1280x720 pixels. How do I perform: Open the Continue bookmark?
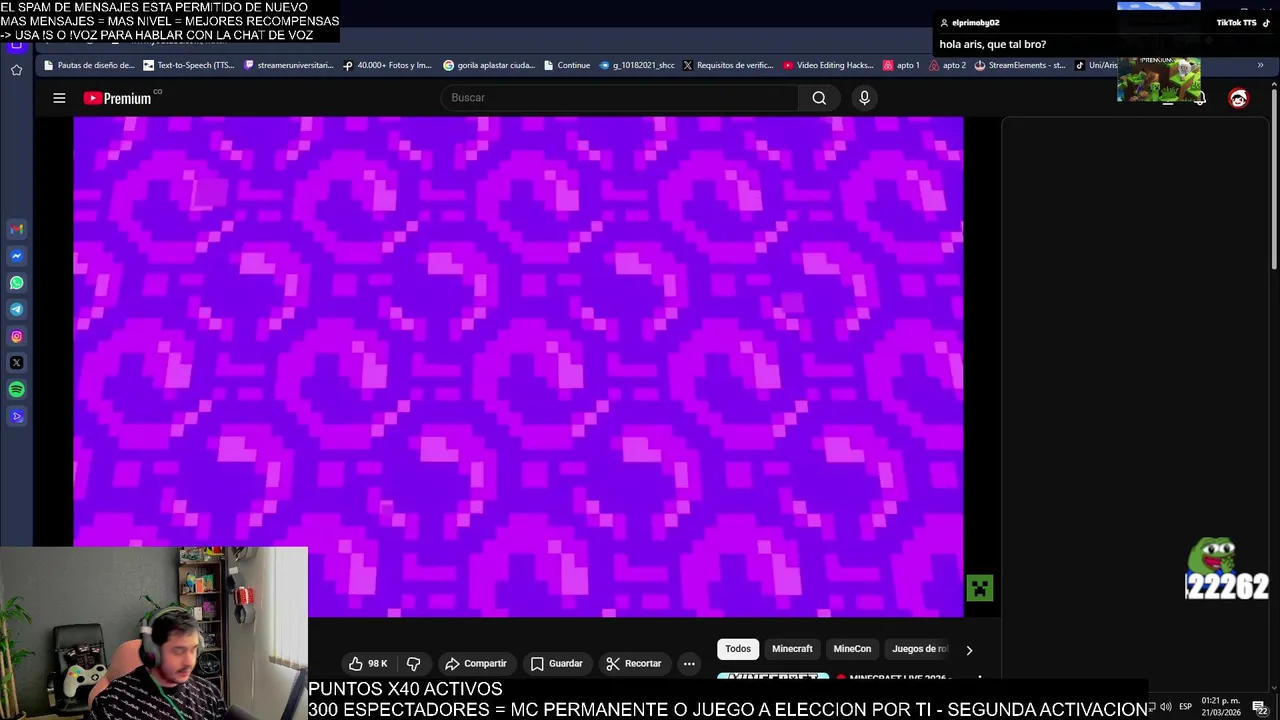567,65
